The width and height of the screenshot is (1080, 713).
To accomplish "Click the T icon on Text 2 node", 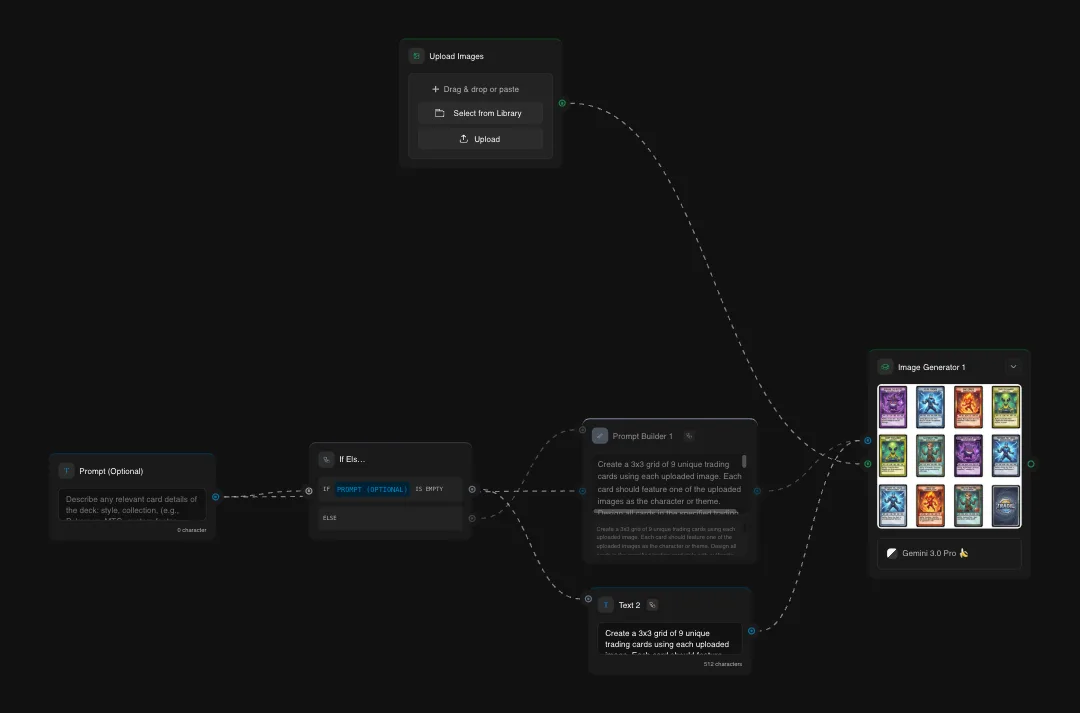I will point(606,604).
